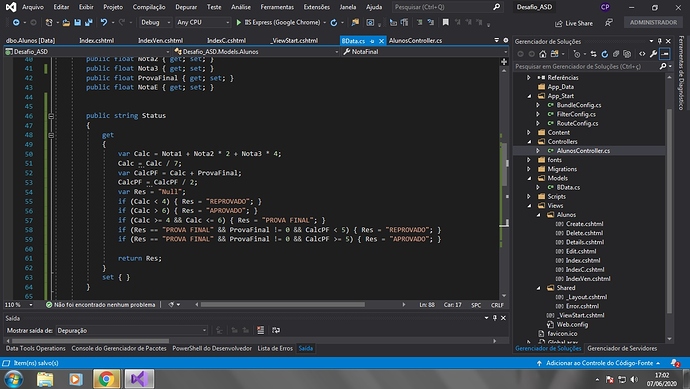Click the Save All toolbar icon
This screenshot has width=690, height=389.
pyautogui.click(x=88, y=22)
